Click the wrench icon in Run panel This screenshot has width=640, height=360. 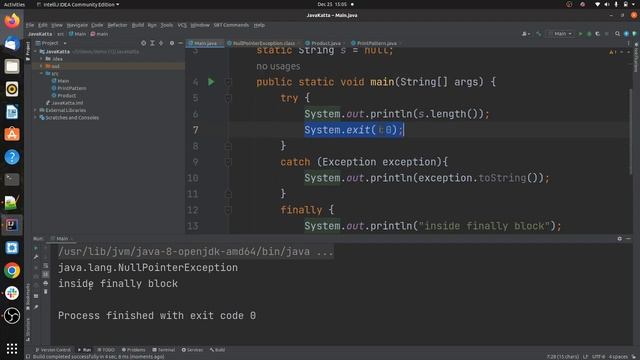[36, 257]
